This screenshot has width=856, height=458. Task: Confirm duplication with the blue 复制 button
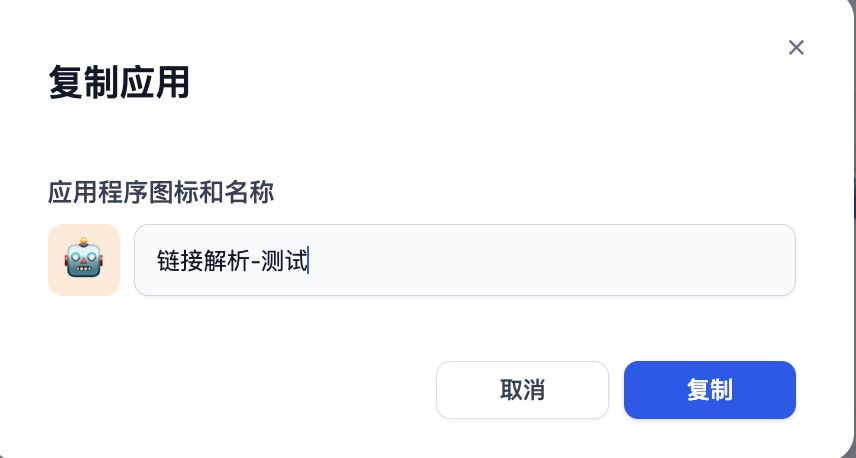(x=710, y=390)
